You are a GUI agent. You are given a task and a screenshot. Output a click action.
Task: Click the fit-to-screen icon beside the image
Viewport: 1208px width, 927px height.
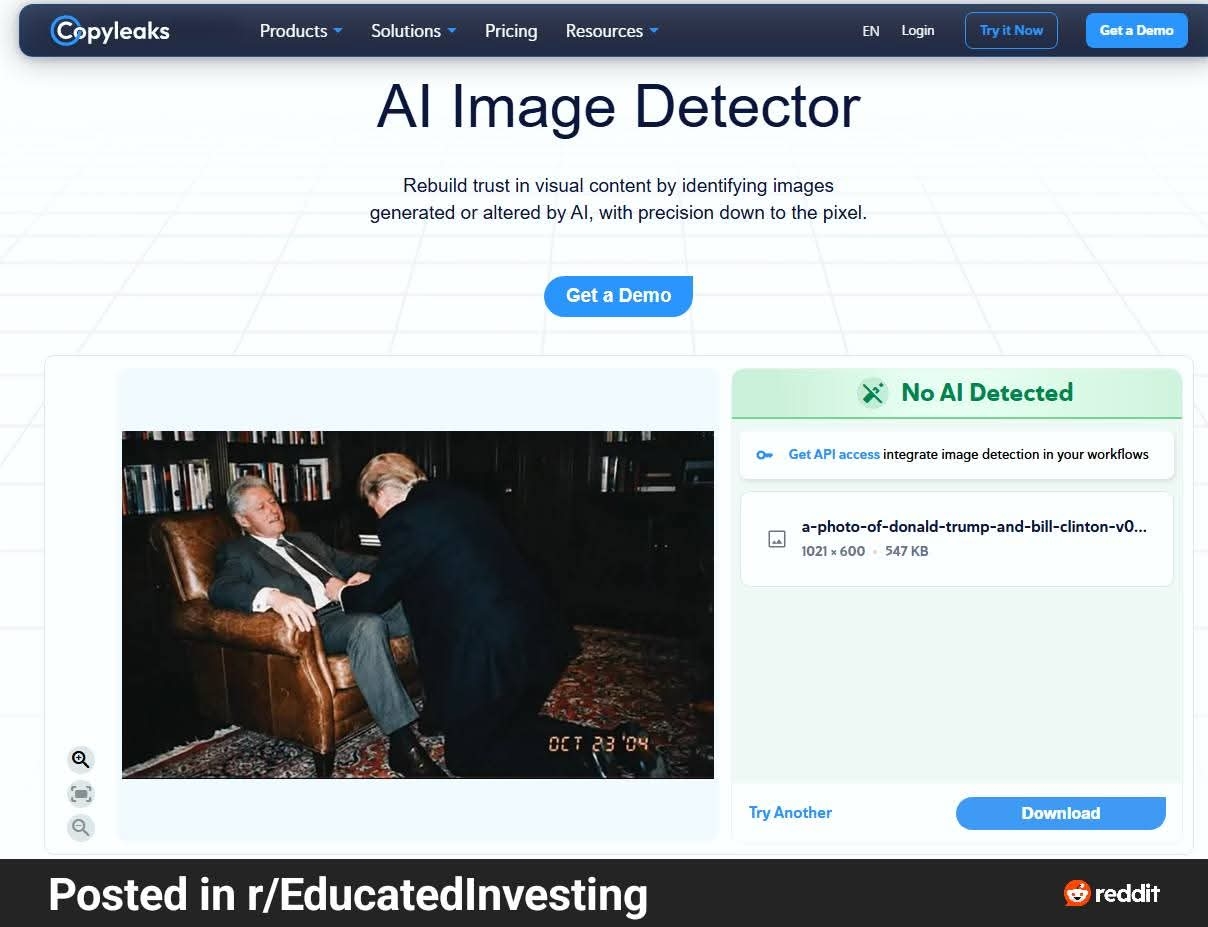coord(81,794)
